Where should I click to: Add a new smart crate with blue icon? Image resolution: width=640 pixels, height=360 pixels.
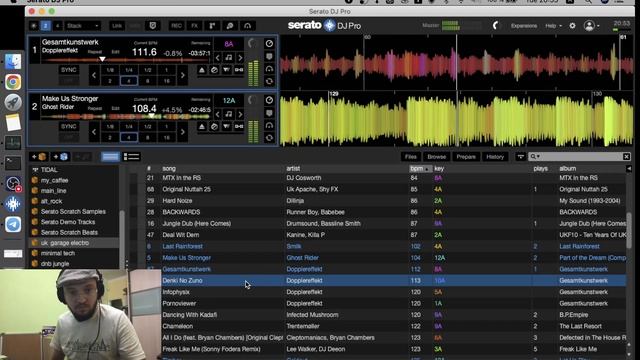pos(60,157)
